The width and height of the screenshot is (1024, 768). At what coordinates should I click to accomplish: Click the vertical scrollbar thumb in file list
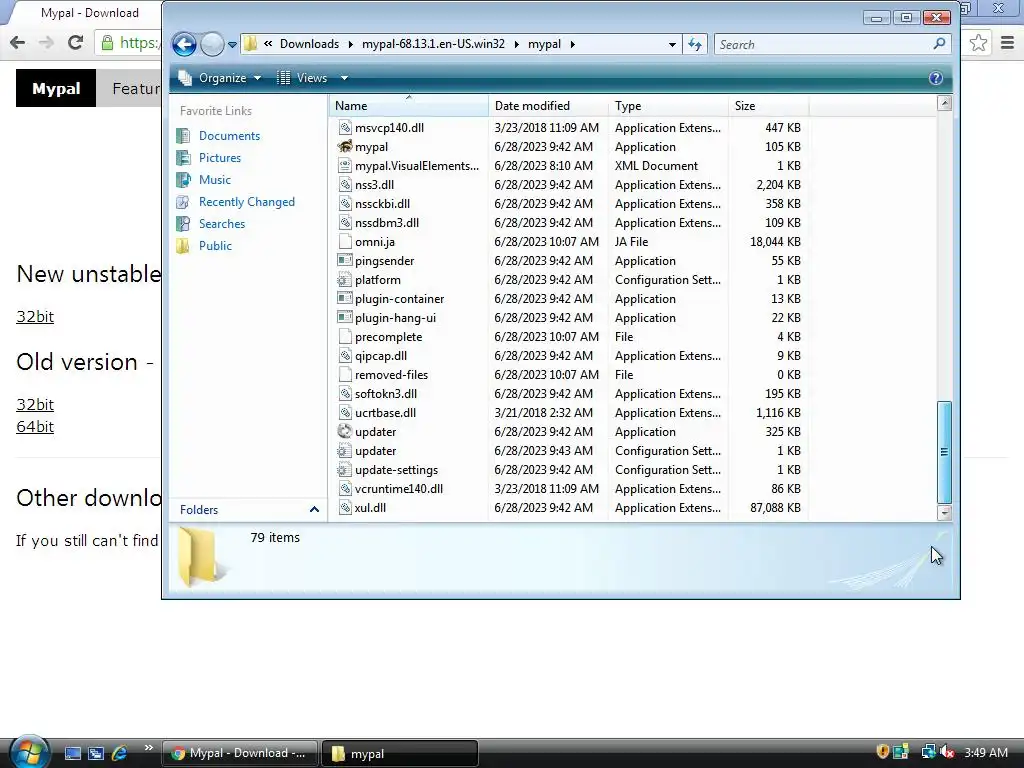pos(944,451)
